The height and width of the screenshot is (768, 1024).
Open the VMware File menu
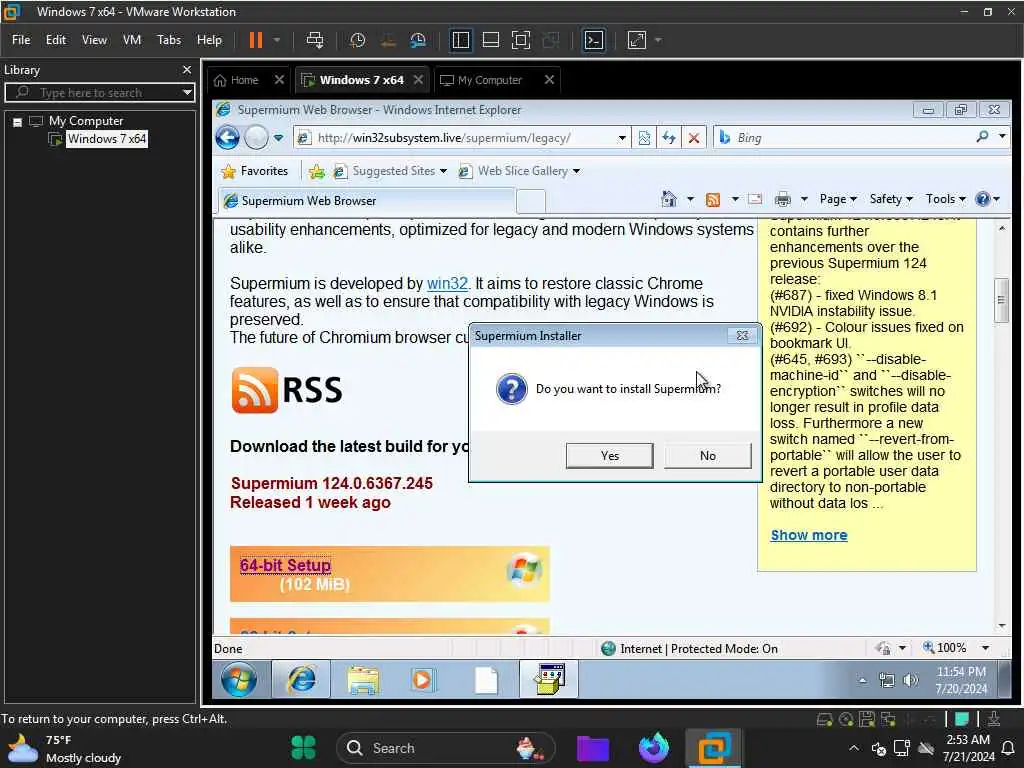coord(21,40)
